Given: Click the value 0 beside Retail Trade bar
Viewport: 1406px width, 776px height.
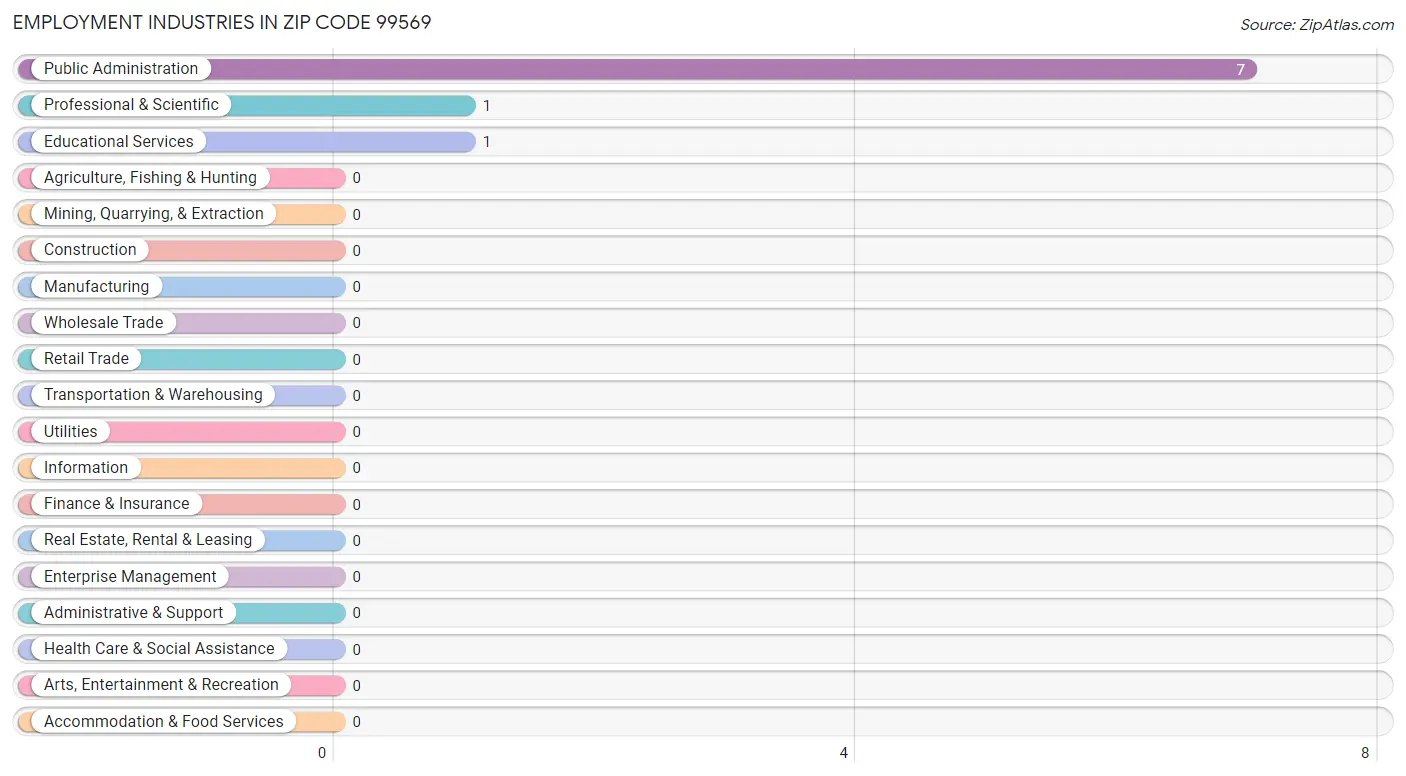Looking at the screenshot, I should pyautogui.click(x=357, y=360).
